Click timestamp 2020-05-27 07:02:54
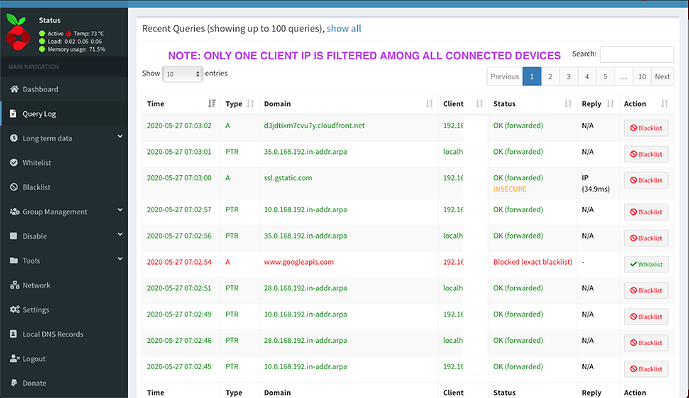 coord(179,262)
